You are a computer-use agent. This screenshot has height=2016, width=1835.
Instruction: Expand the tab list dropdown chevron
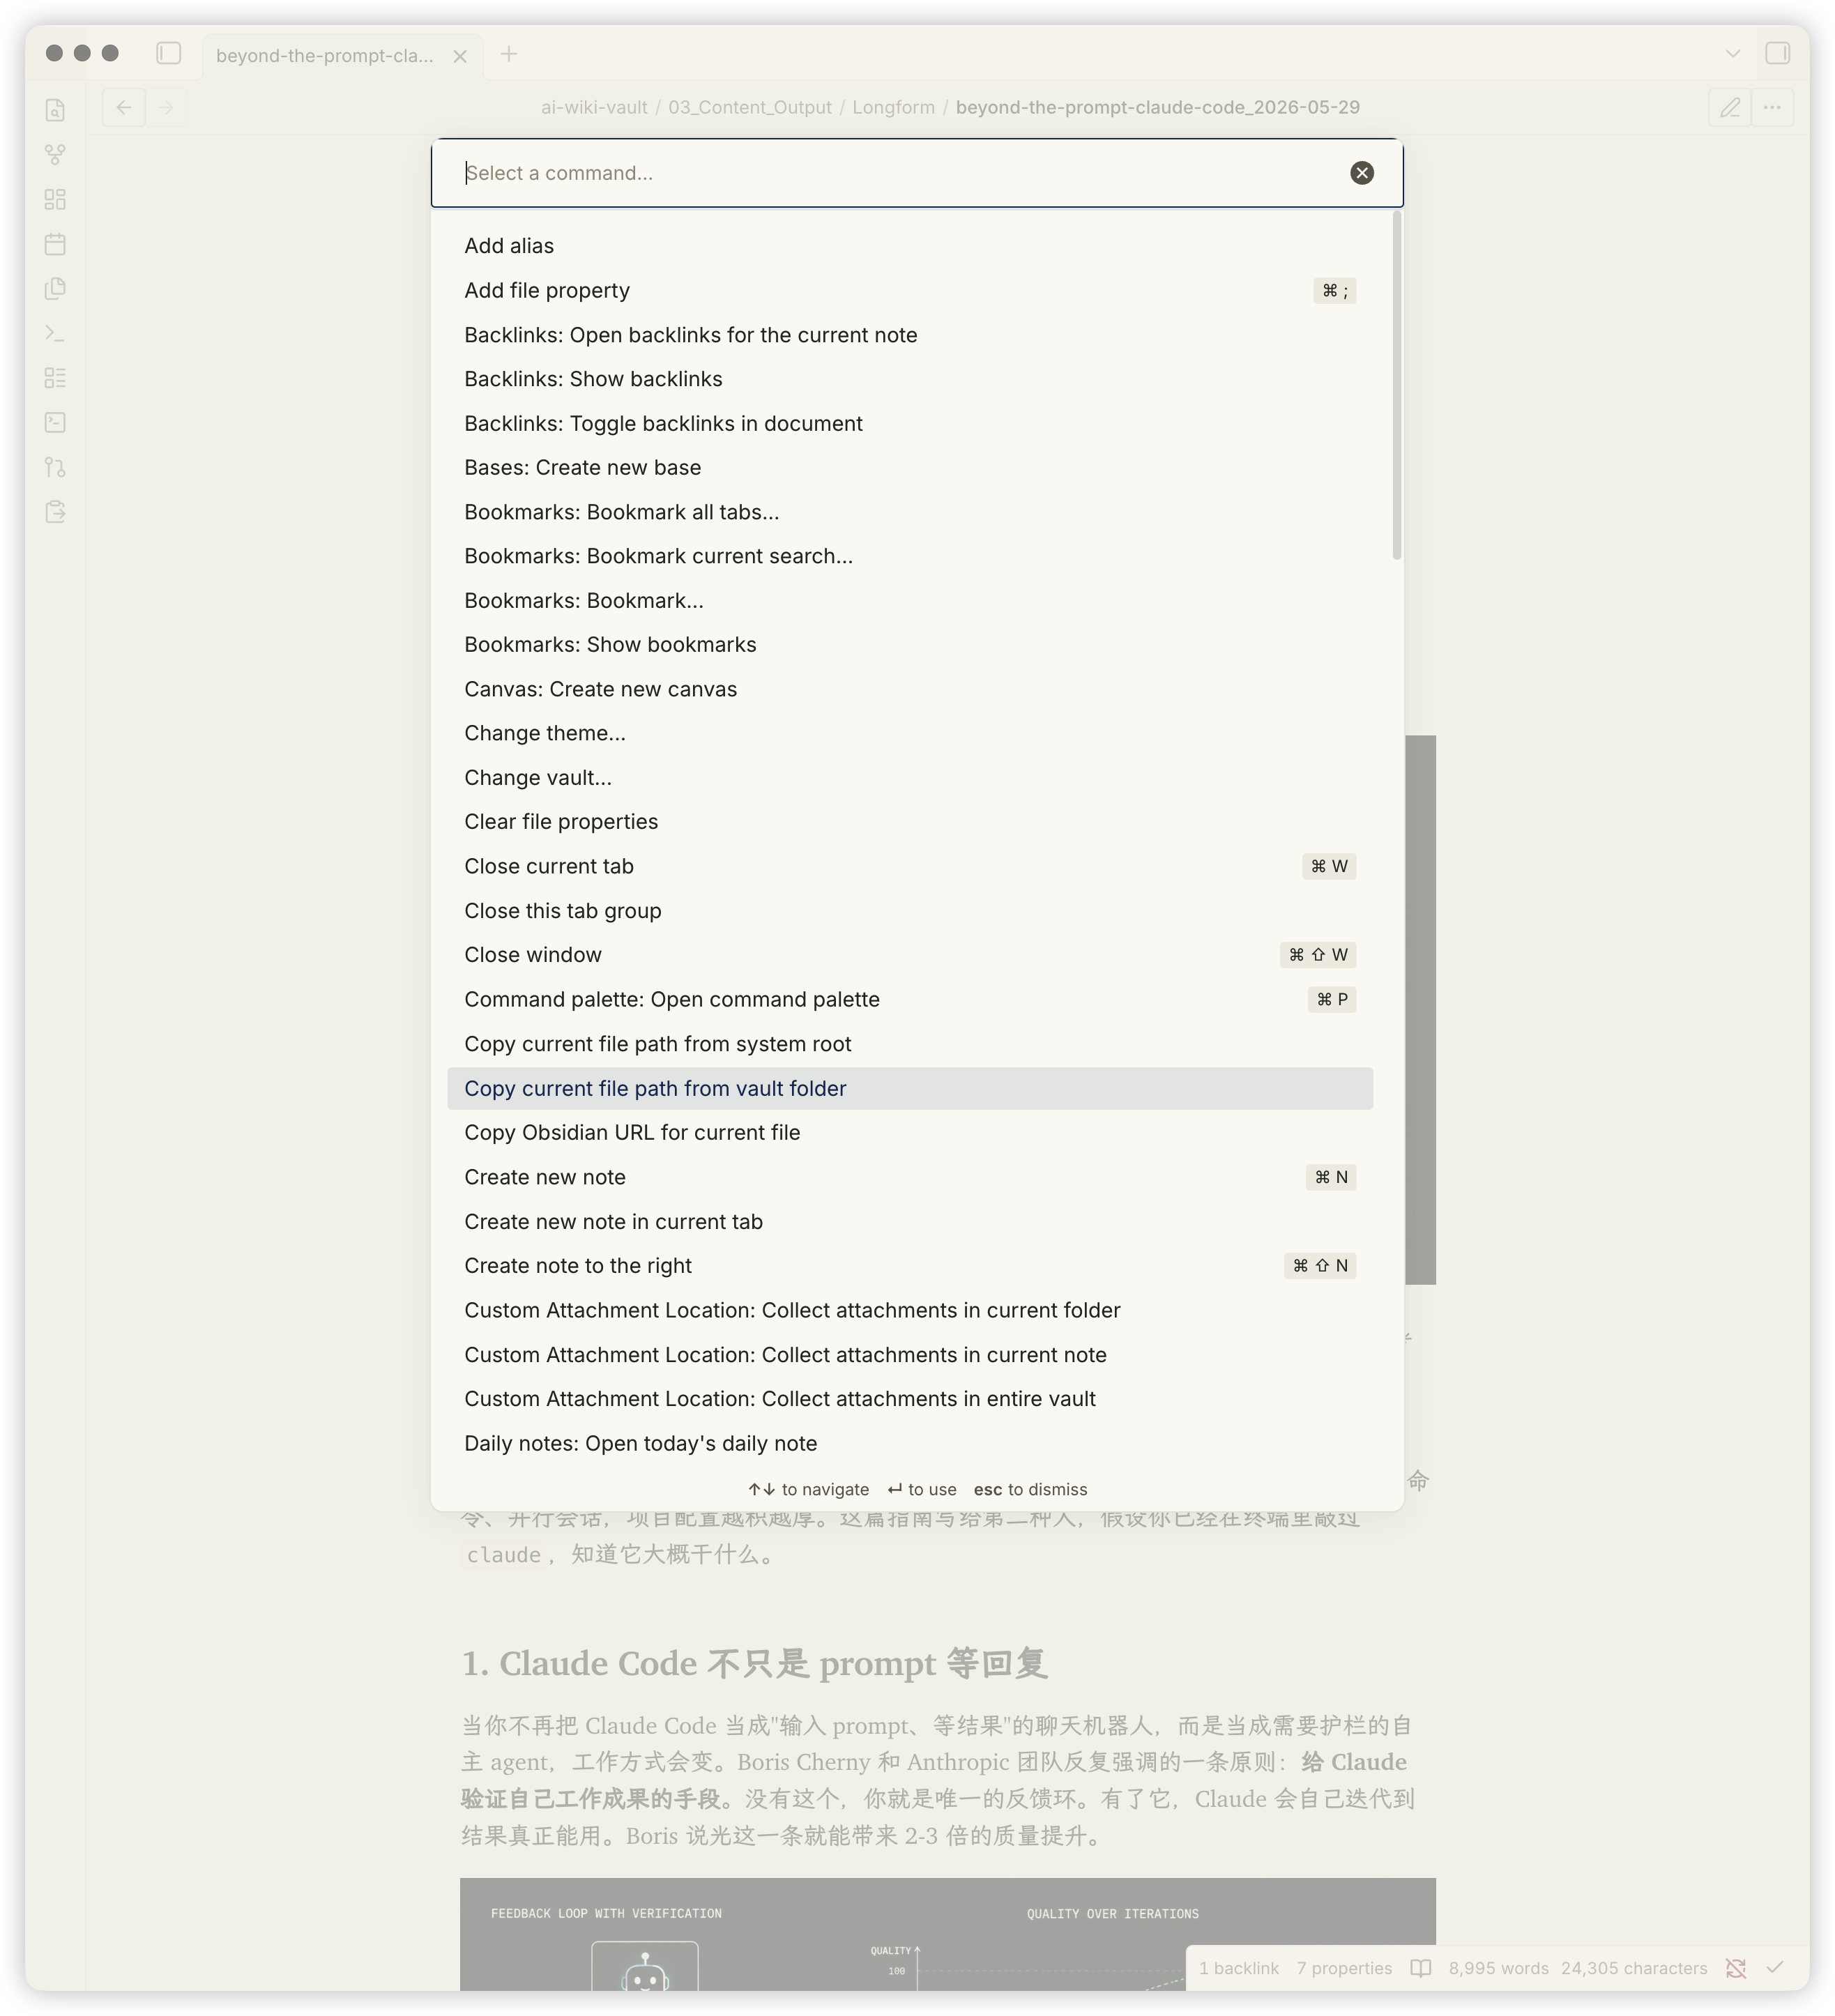click(1733, 53)
